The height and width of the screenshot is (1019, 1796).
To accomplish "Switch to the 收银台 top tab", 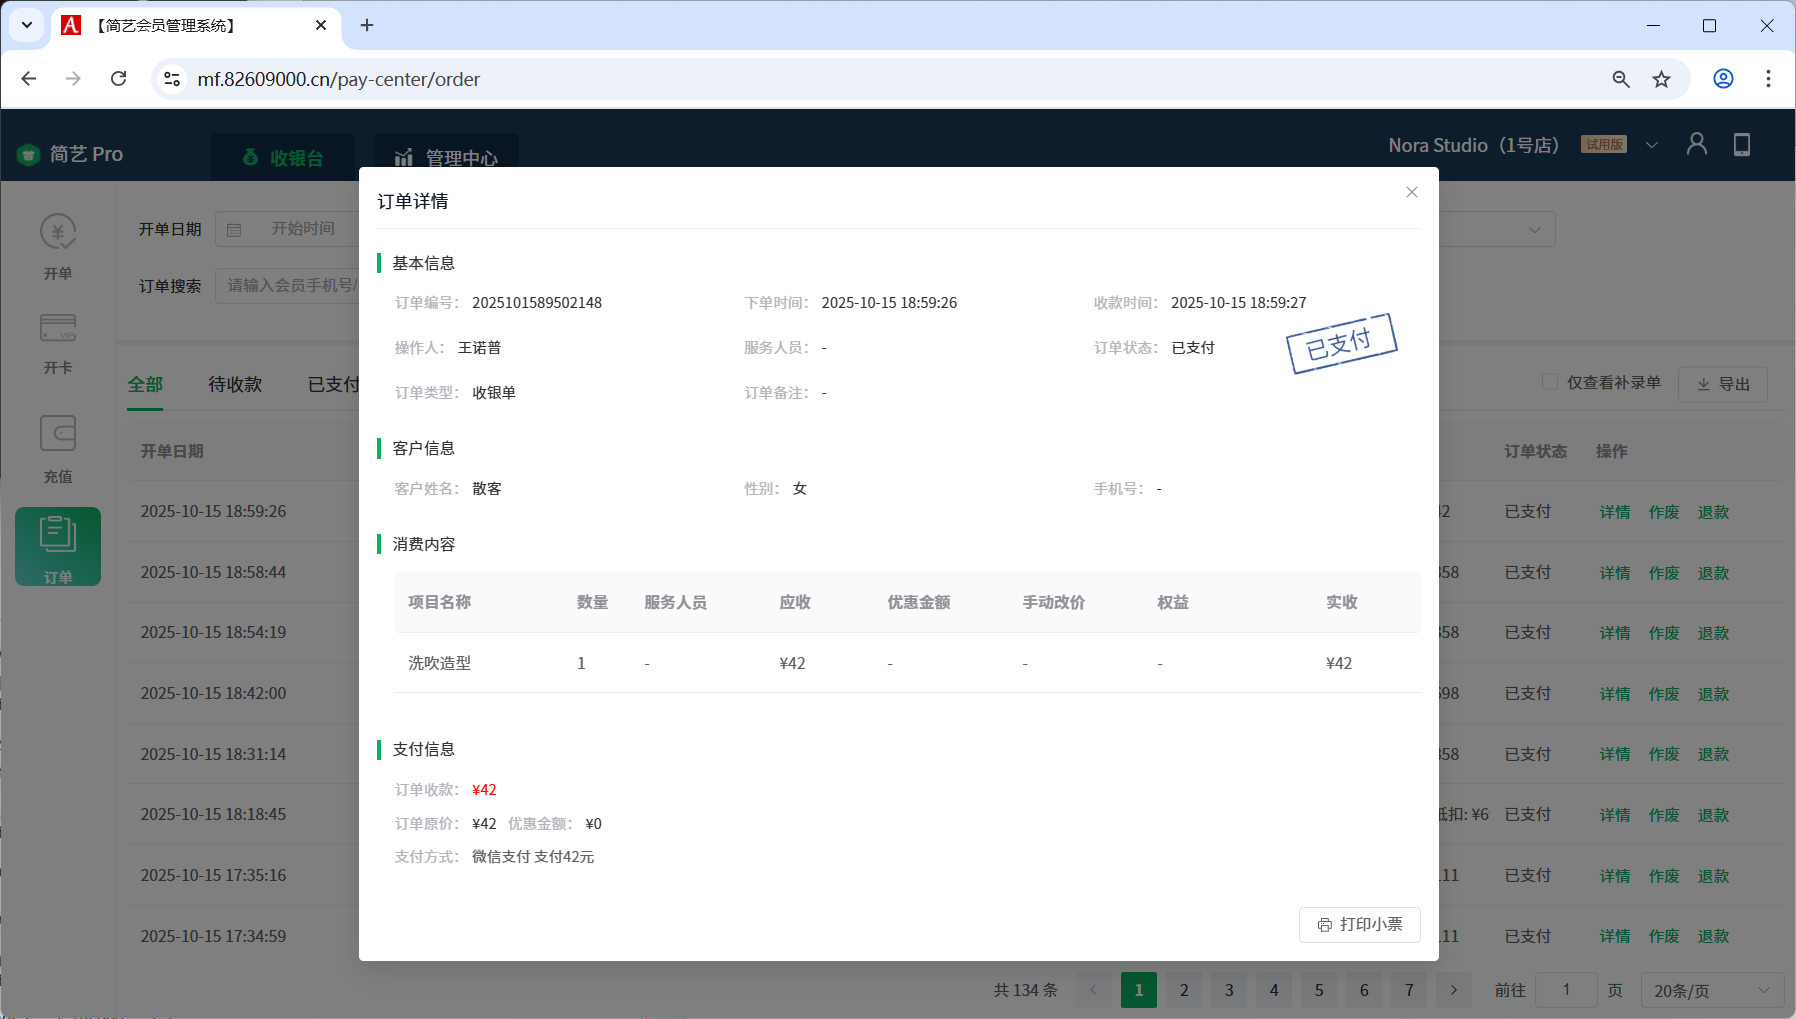I will pyautogui.click(x=283, y=158).
